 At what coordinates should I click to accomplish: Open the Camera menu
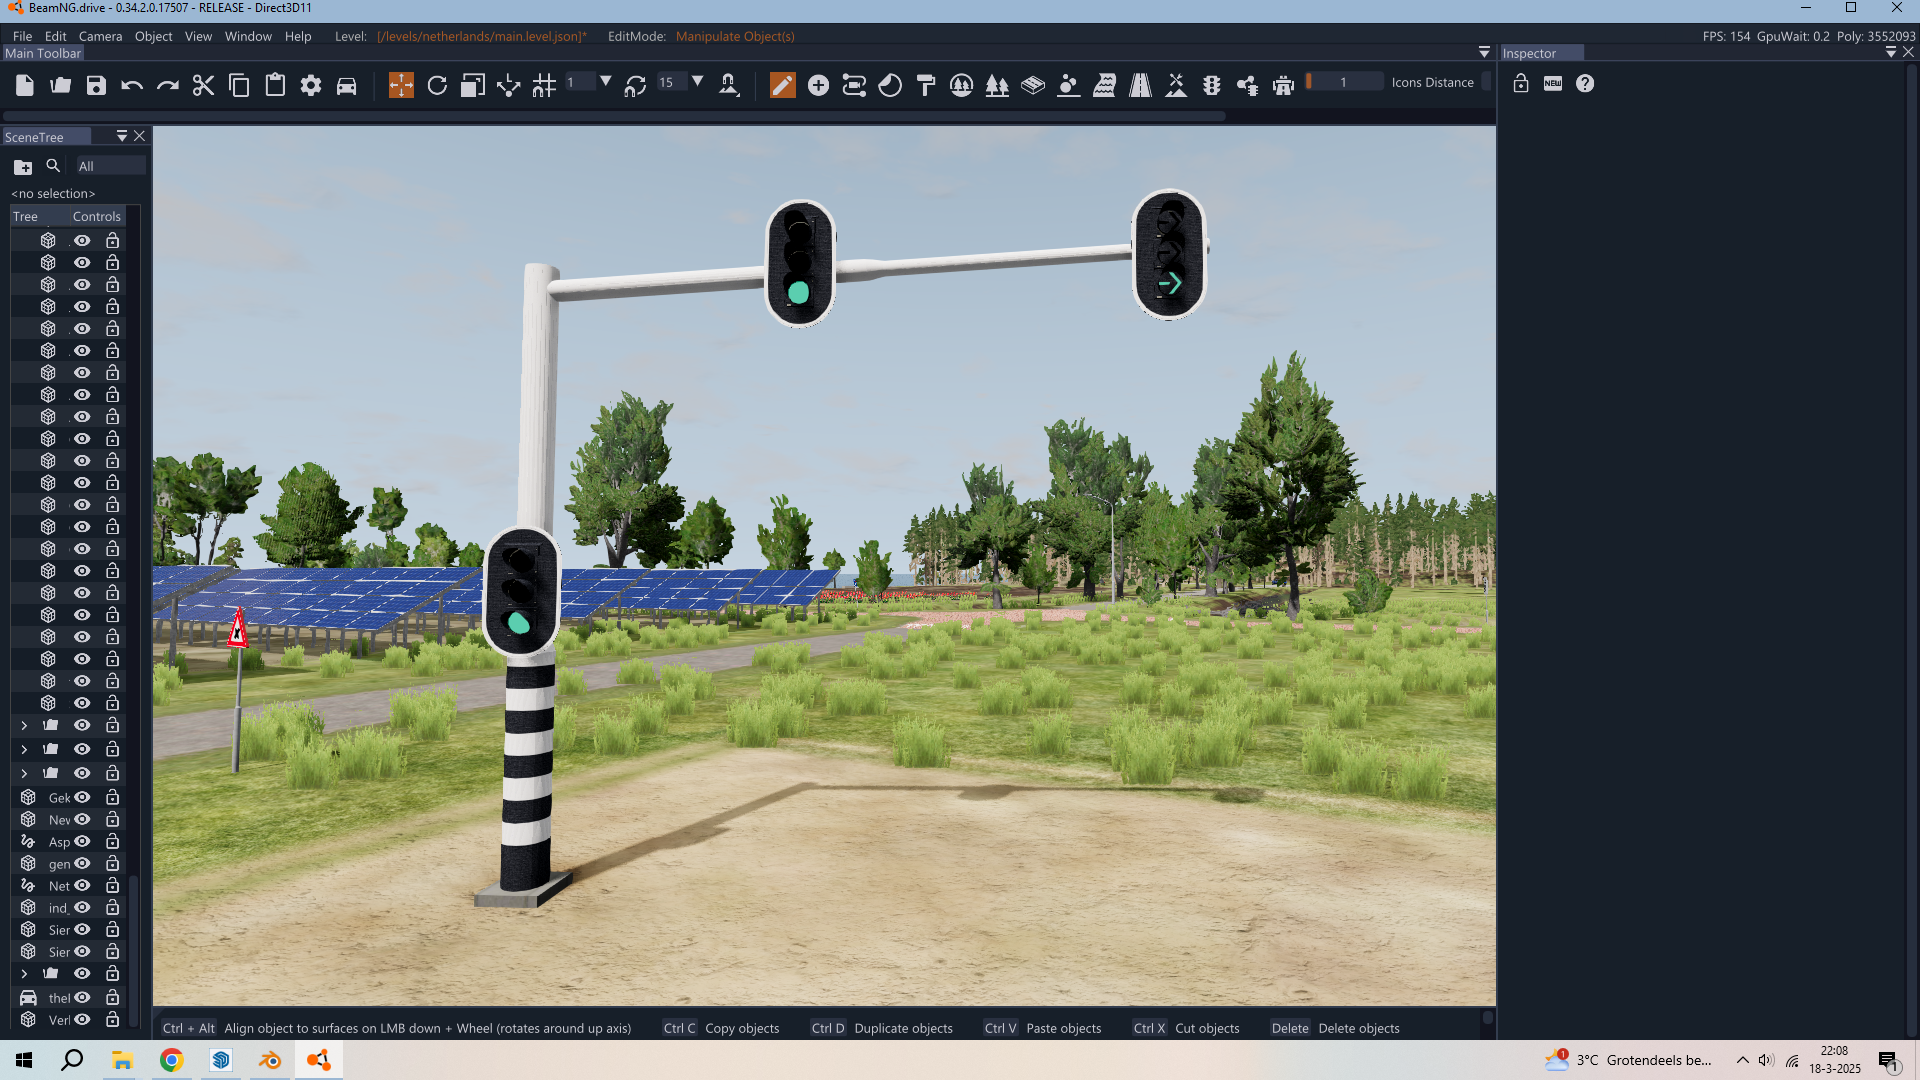click(100, 36)
